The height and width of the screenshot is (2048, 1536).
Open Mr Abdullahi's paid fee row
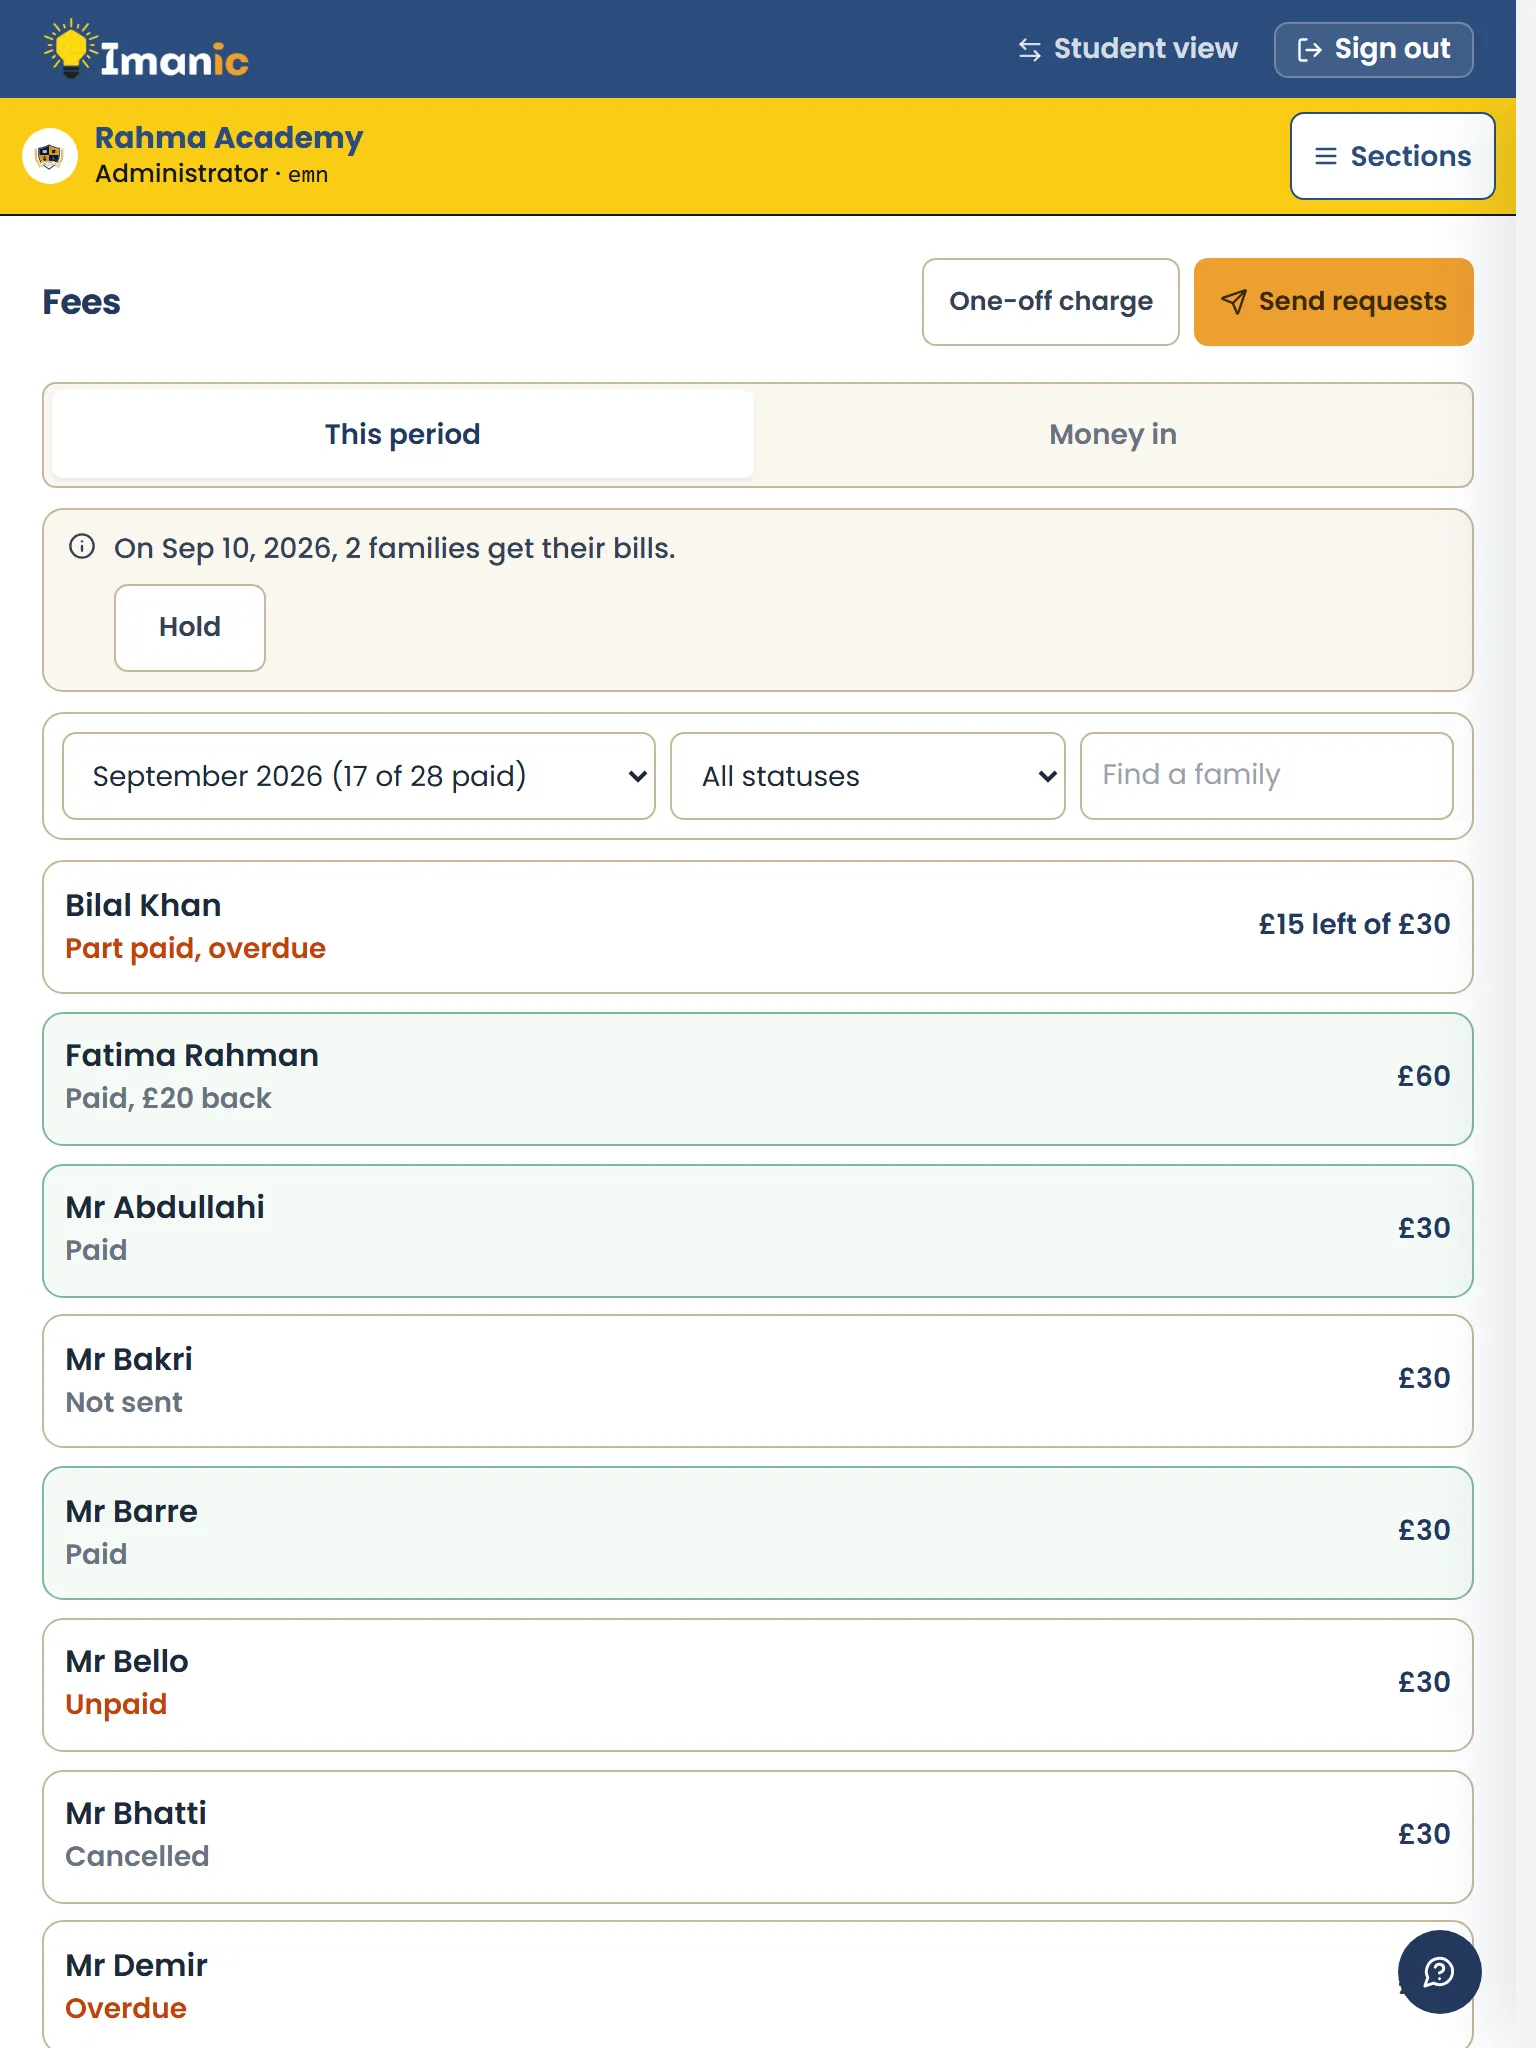coord(758,1231)
